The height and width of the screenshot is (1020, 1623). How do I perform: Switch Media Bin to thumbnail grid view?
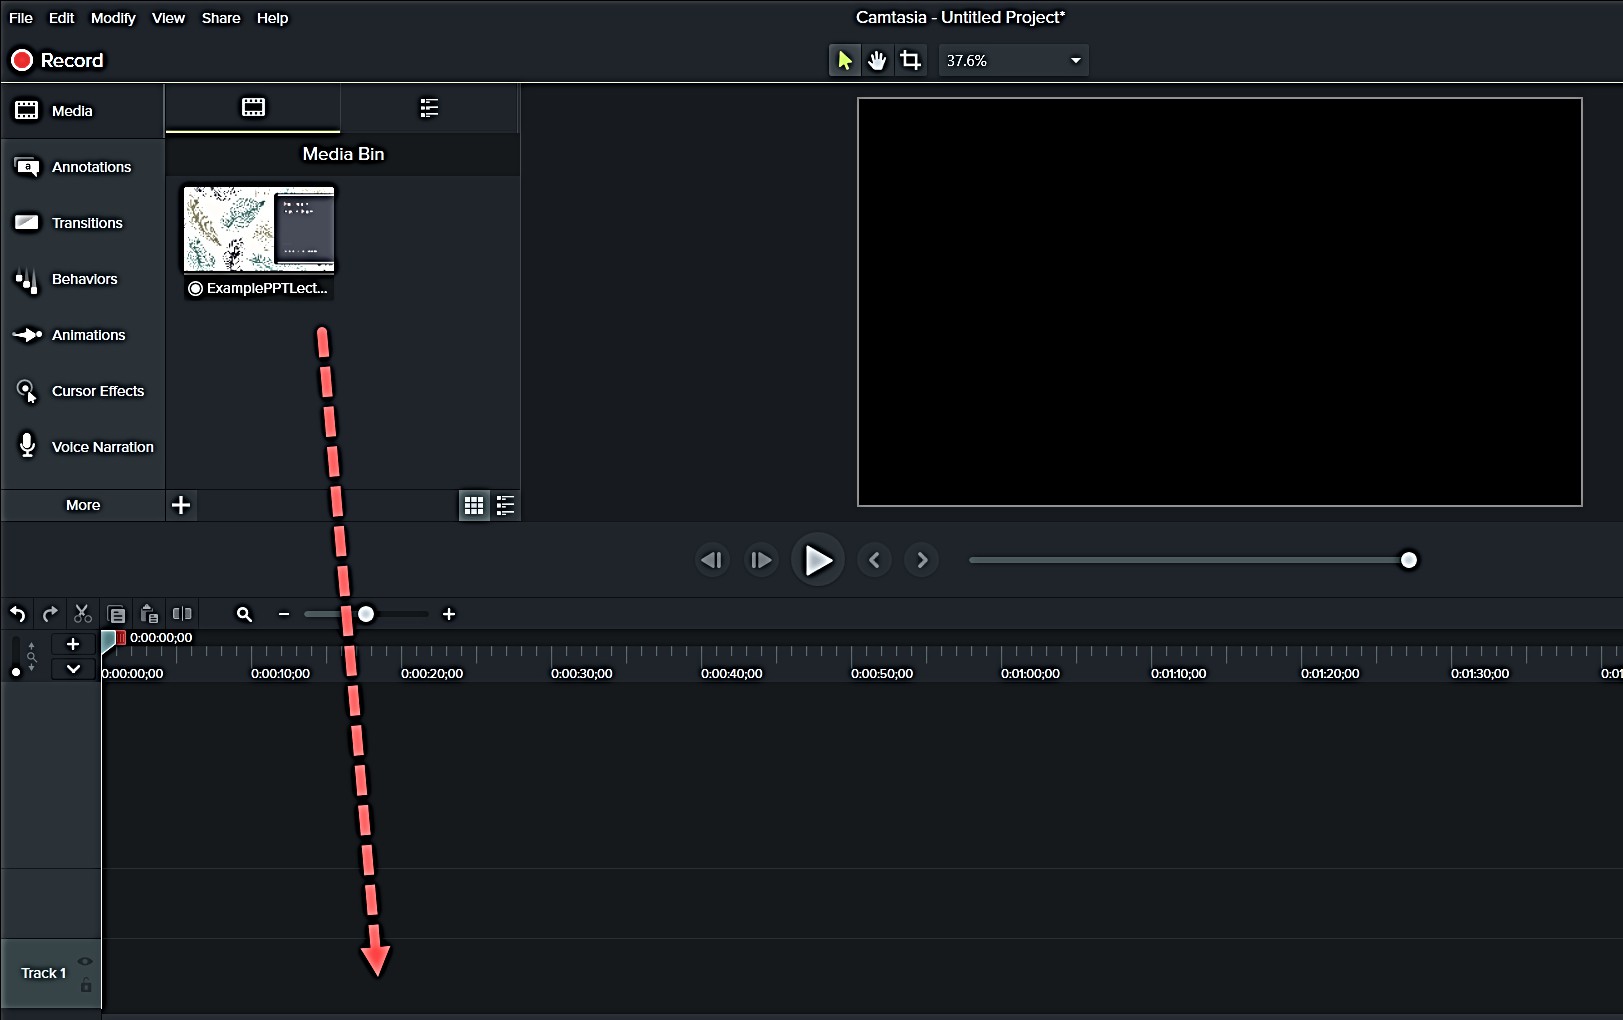click(474, 505)
